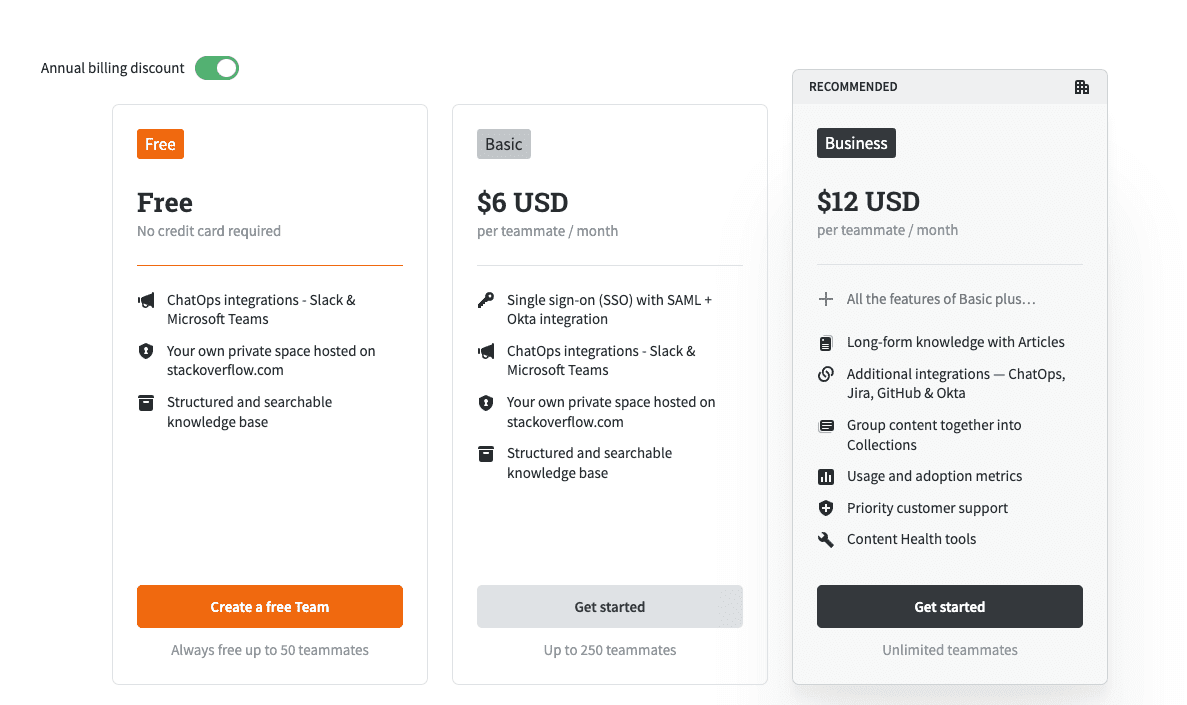The height and width of the screenshot is (705, 1187).
Task: Click Get started under the Basic plan
Action: 609,607
